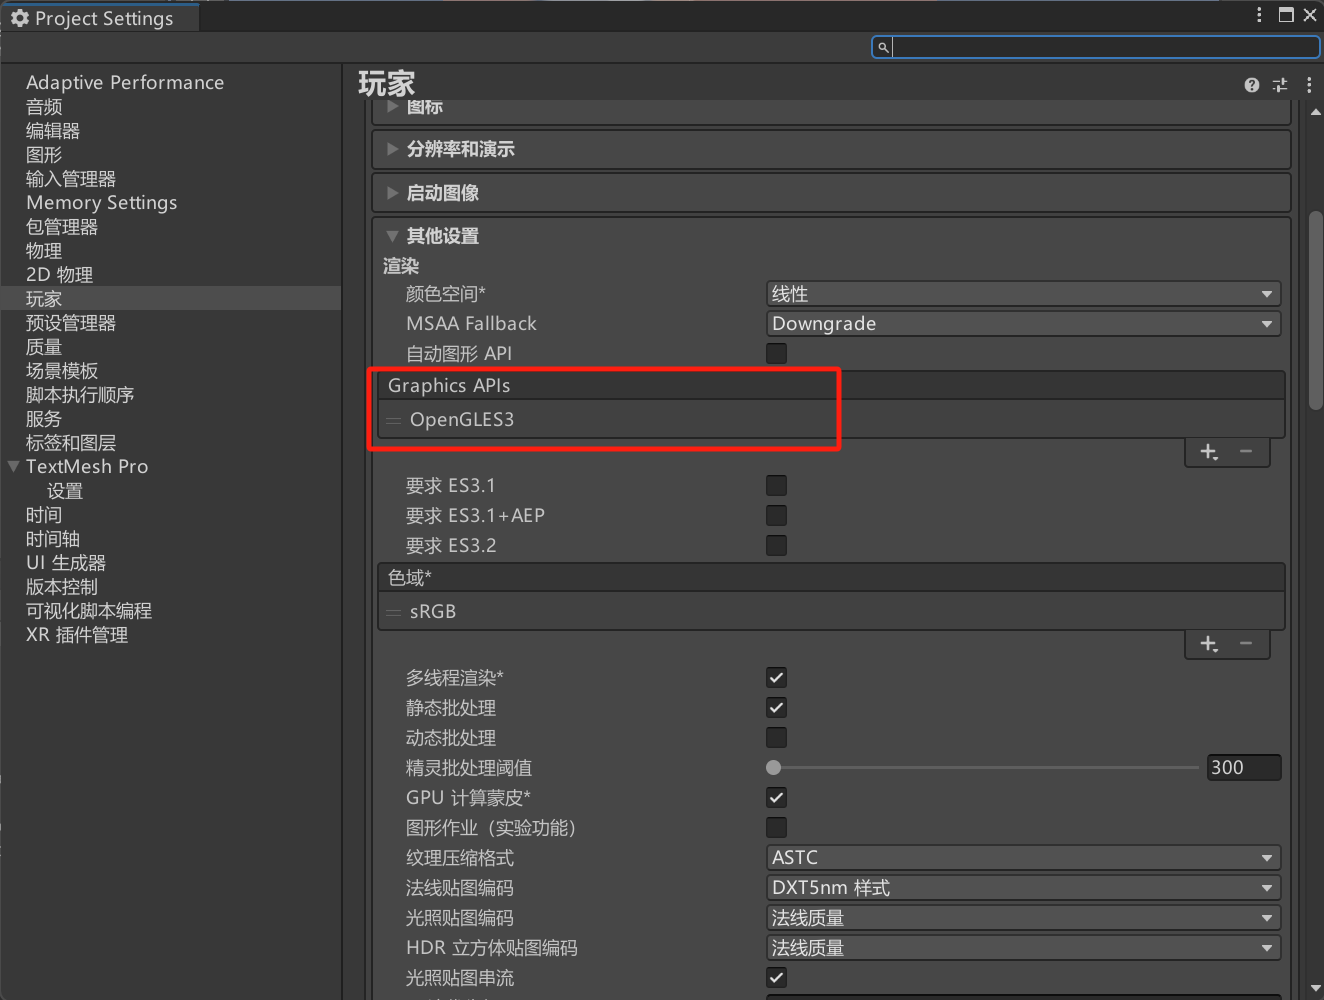Click the help (?) icon in the 玩家 header

(x=1251, y=85)
